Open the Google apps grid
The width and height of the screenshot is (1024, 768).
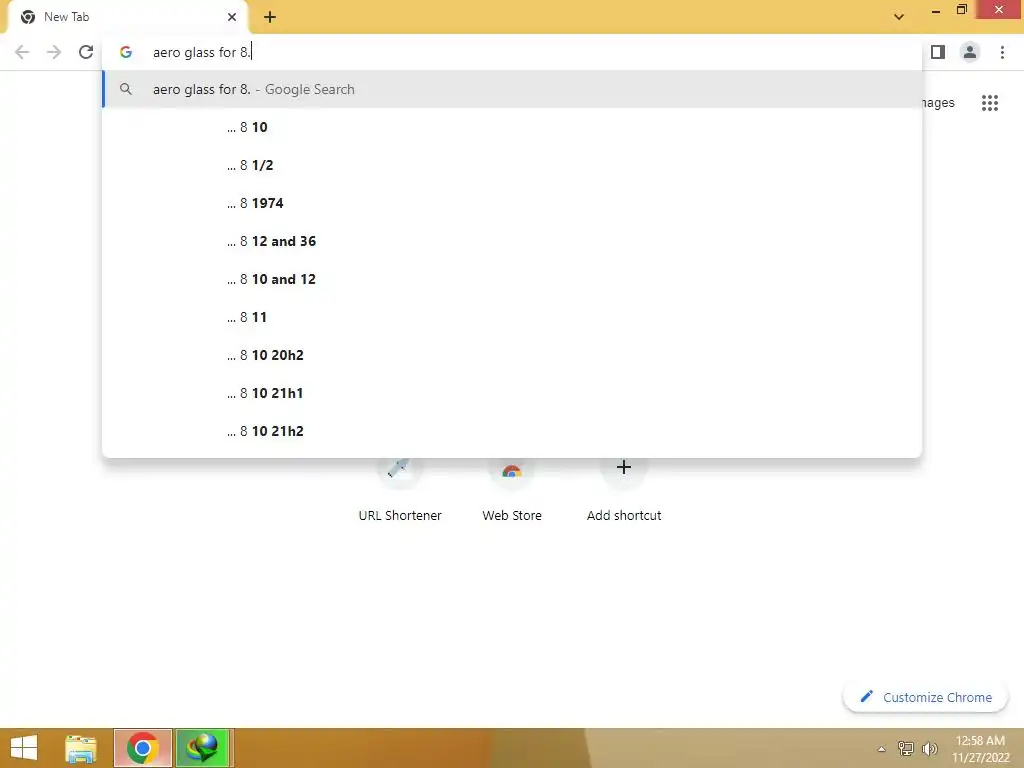point(989,103)
